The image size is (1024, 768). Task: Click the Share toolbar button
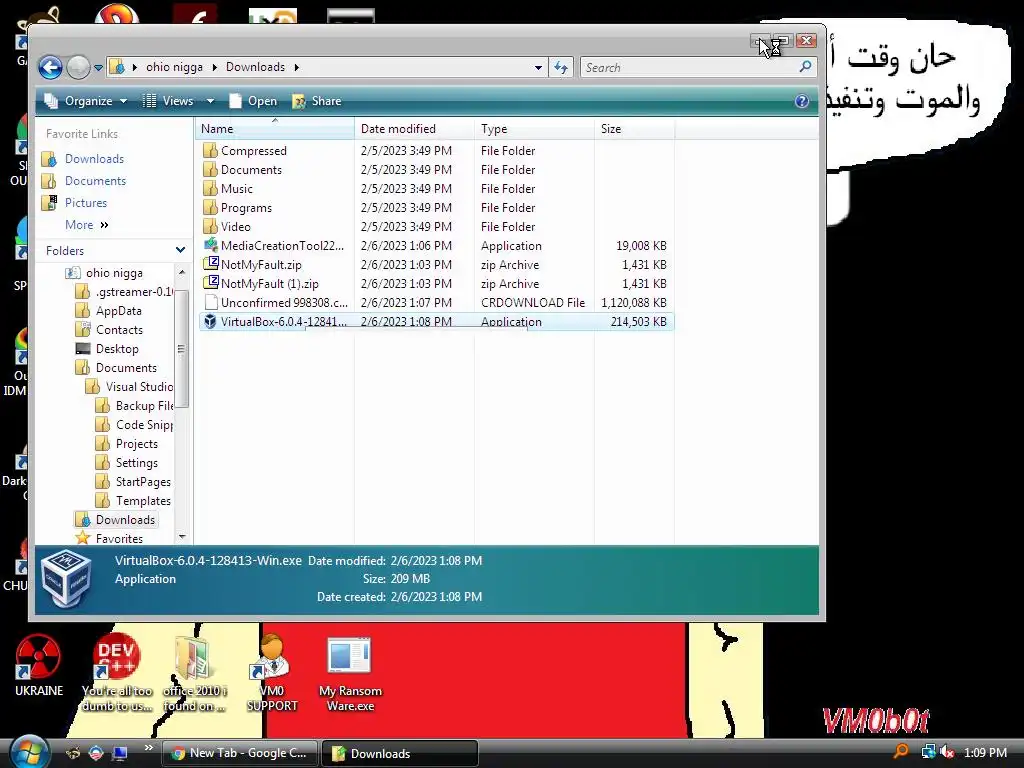coord(317,101)
